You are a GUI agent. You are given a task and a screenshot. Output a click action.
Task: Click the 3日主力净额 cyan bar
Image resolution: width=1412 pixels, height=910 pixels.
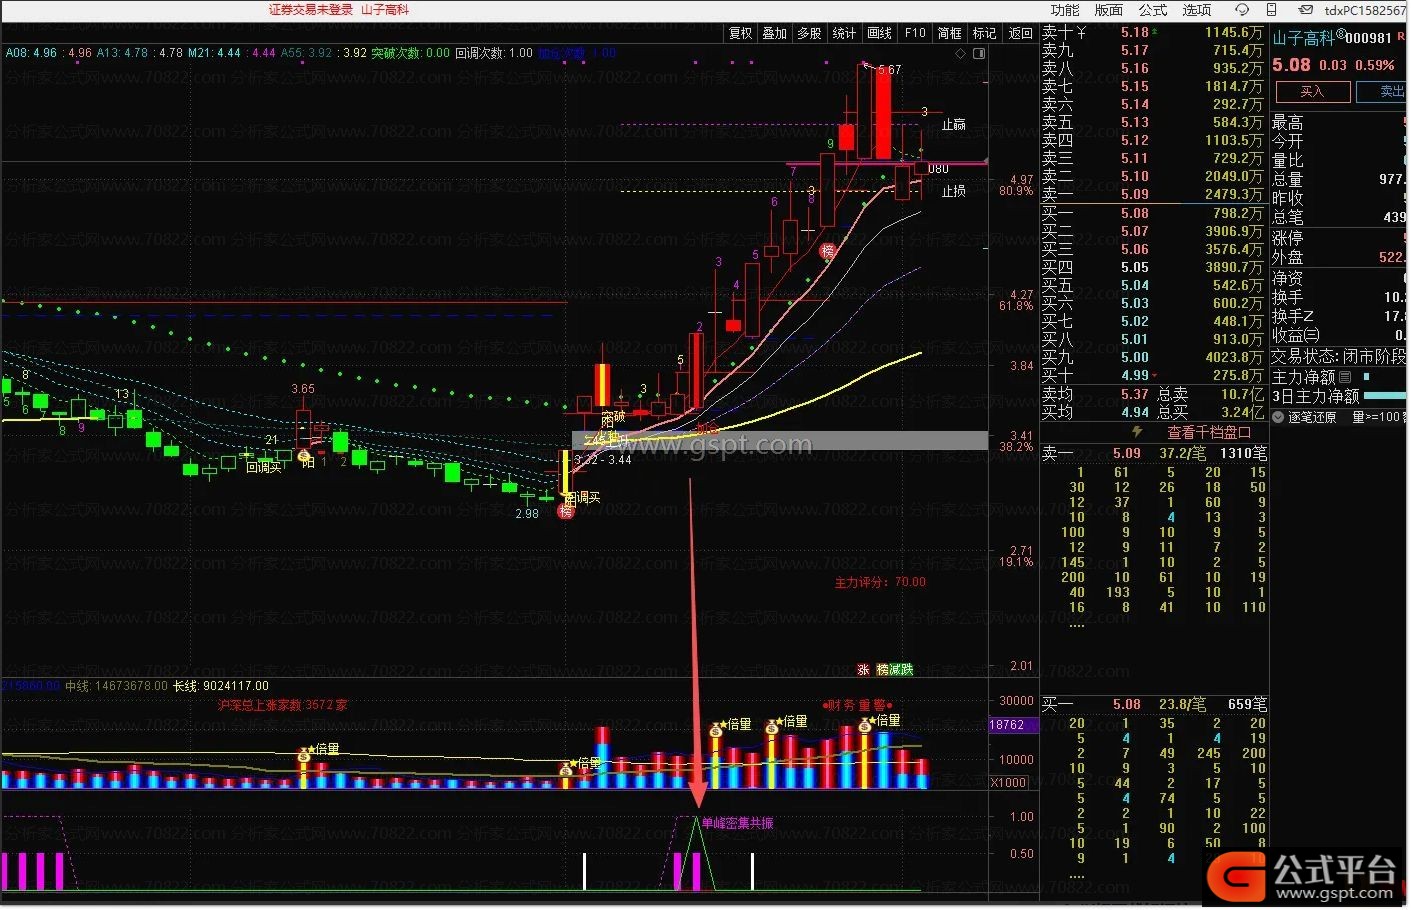point(1384,397)
